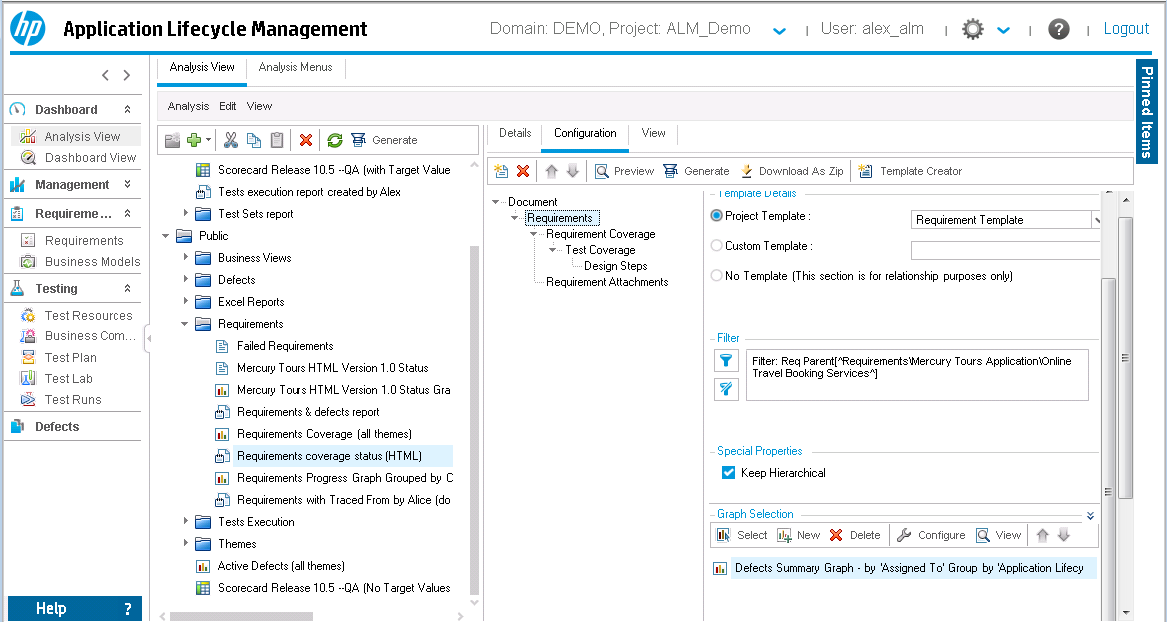Click the clear filter icon
Image resolution: width=1167 pixels, height=622 pixels.
[x=727, y=390]
